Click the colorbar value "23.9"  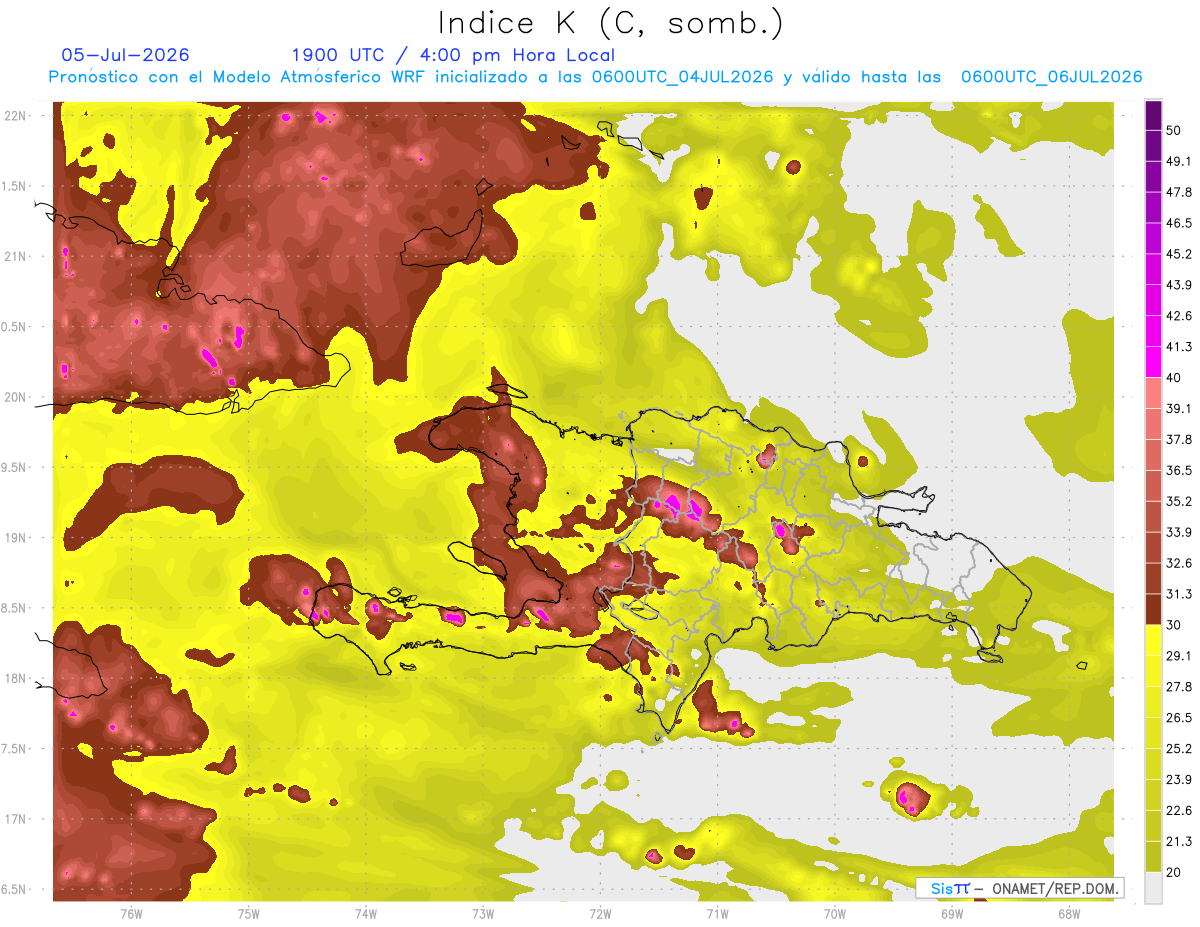[x=1179, y=780]
